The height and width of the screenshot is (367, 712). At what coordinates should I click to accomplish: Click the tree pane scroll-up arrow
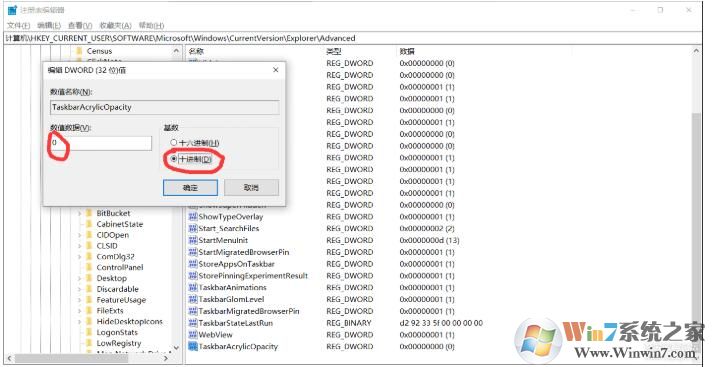click(x=176, y=51)
